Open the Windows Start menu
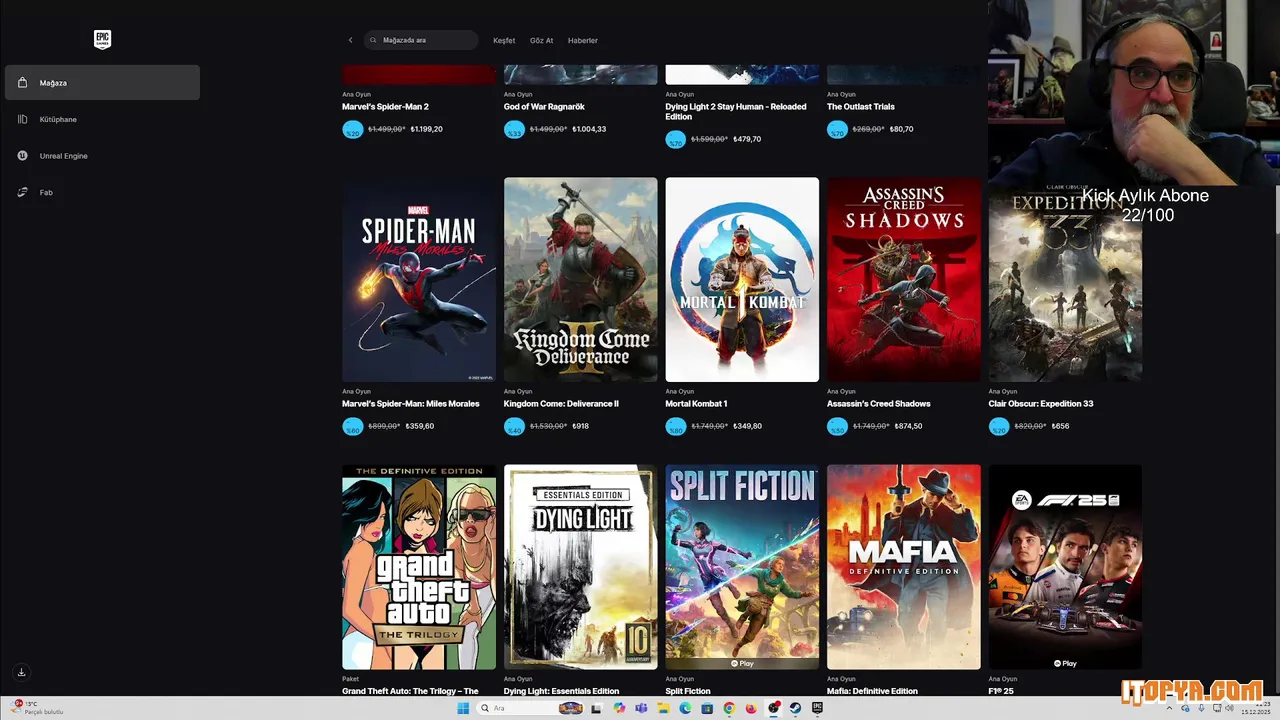The image size is (1280, 720). coord(463,708)
